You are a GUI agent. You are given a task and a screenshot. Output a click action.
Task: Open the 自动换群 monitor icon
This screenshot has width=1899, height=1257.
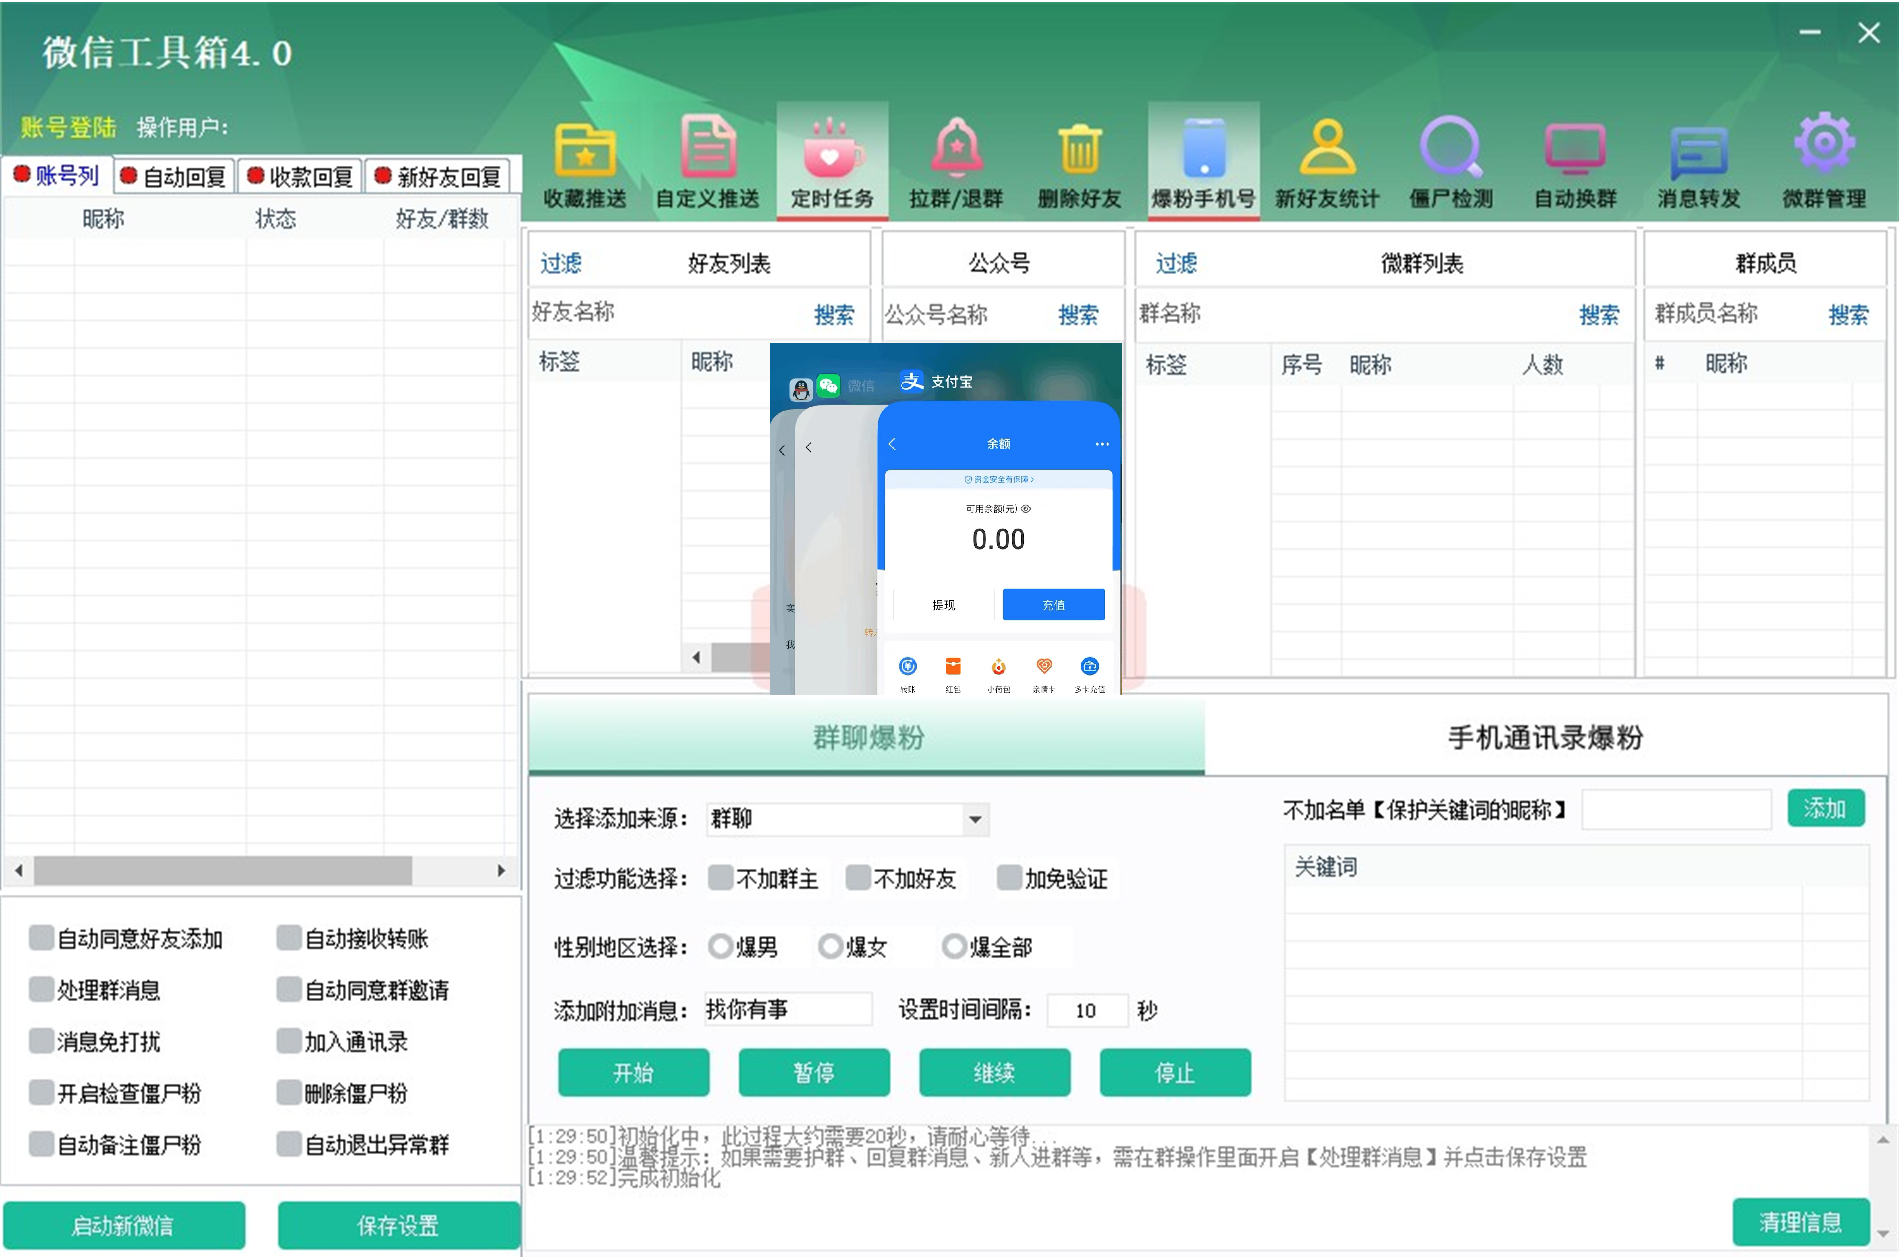(x=1575, y=149)
